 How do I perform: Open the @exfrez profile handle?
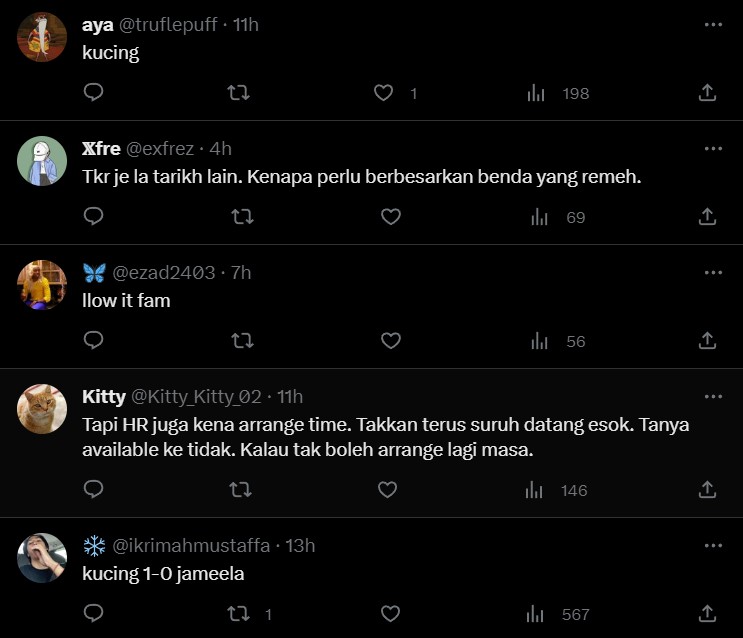[160, 149]
